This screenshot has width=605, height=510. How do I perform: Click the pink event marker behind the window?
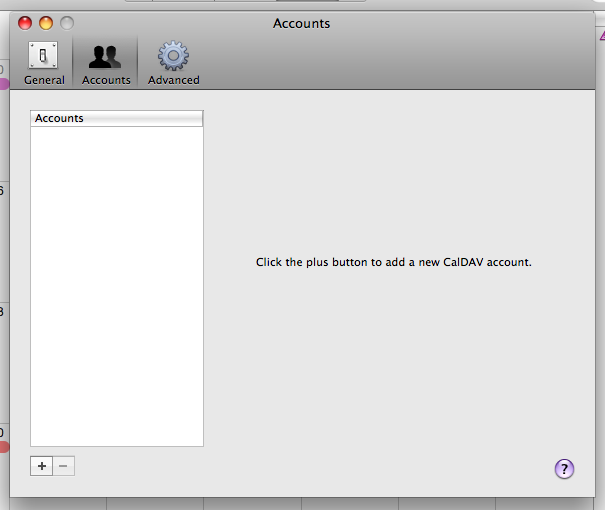tap(3, 84)
